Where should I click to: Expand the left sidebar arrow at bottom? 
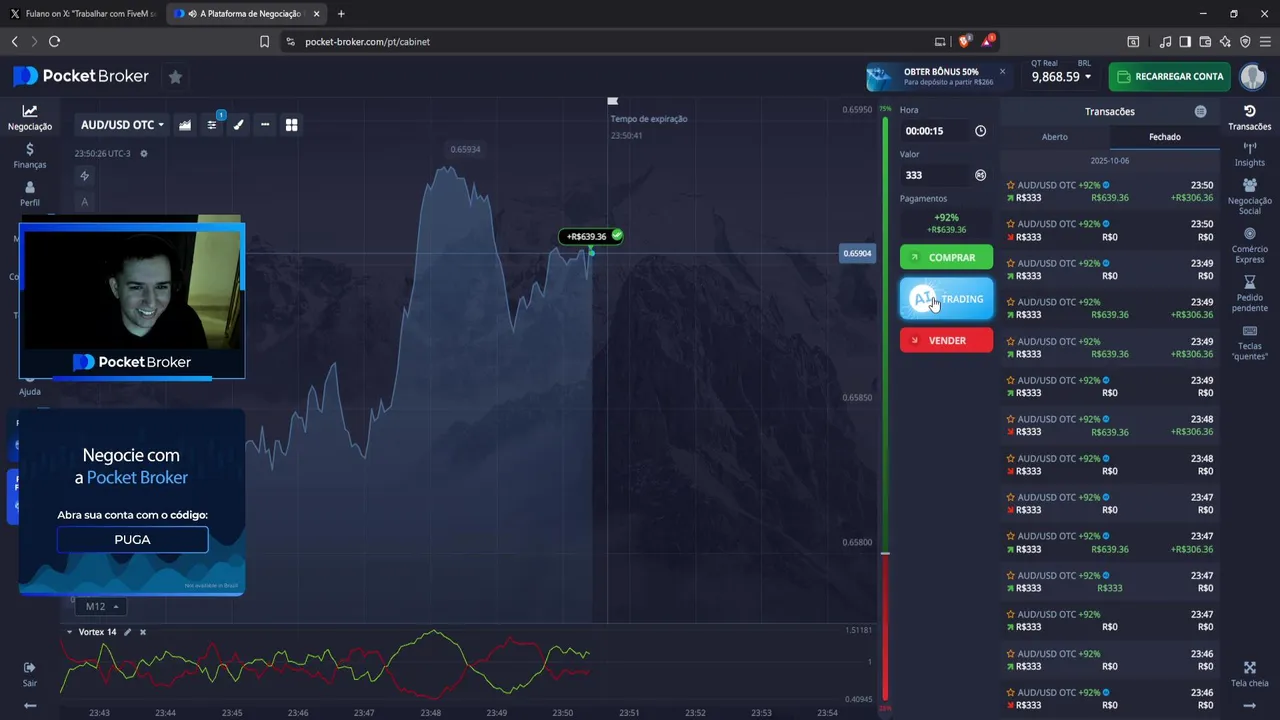point(30,705)
